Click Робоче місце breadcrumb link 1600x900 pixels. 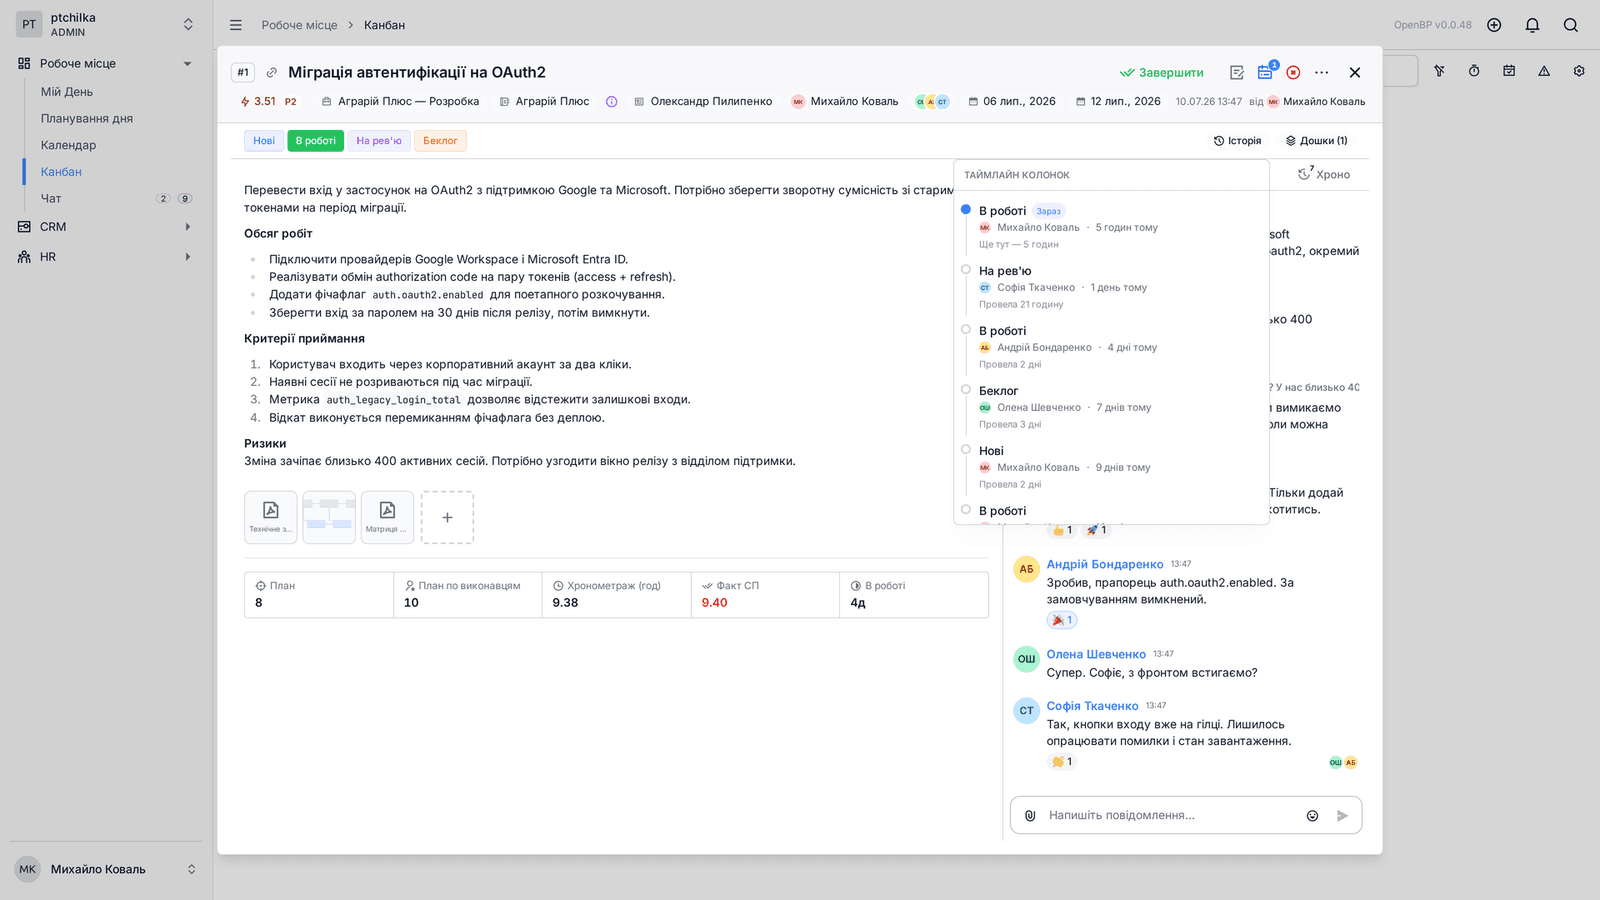299,25
